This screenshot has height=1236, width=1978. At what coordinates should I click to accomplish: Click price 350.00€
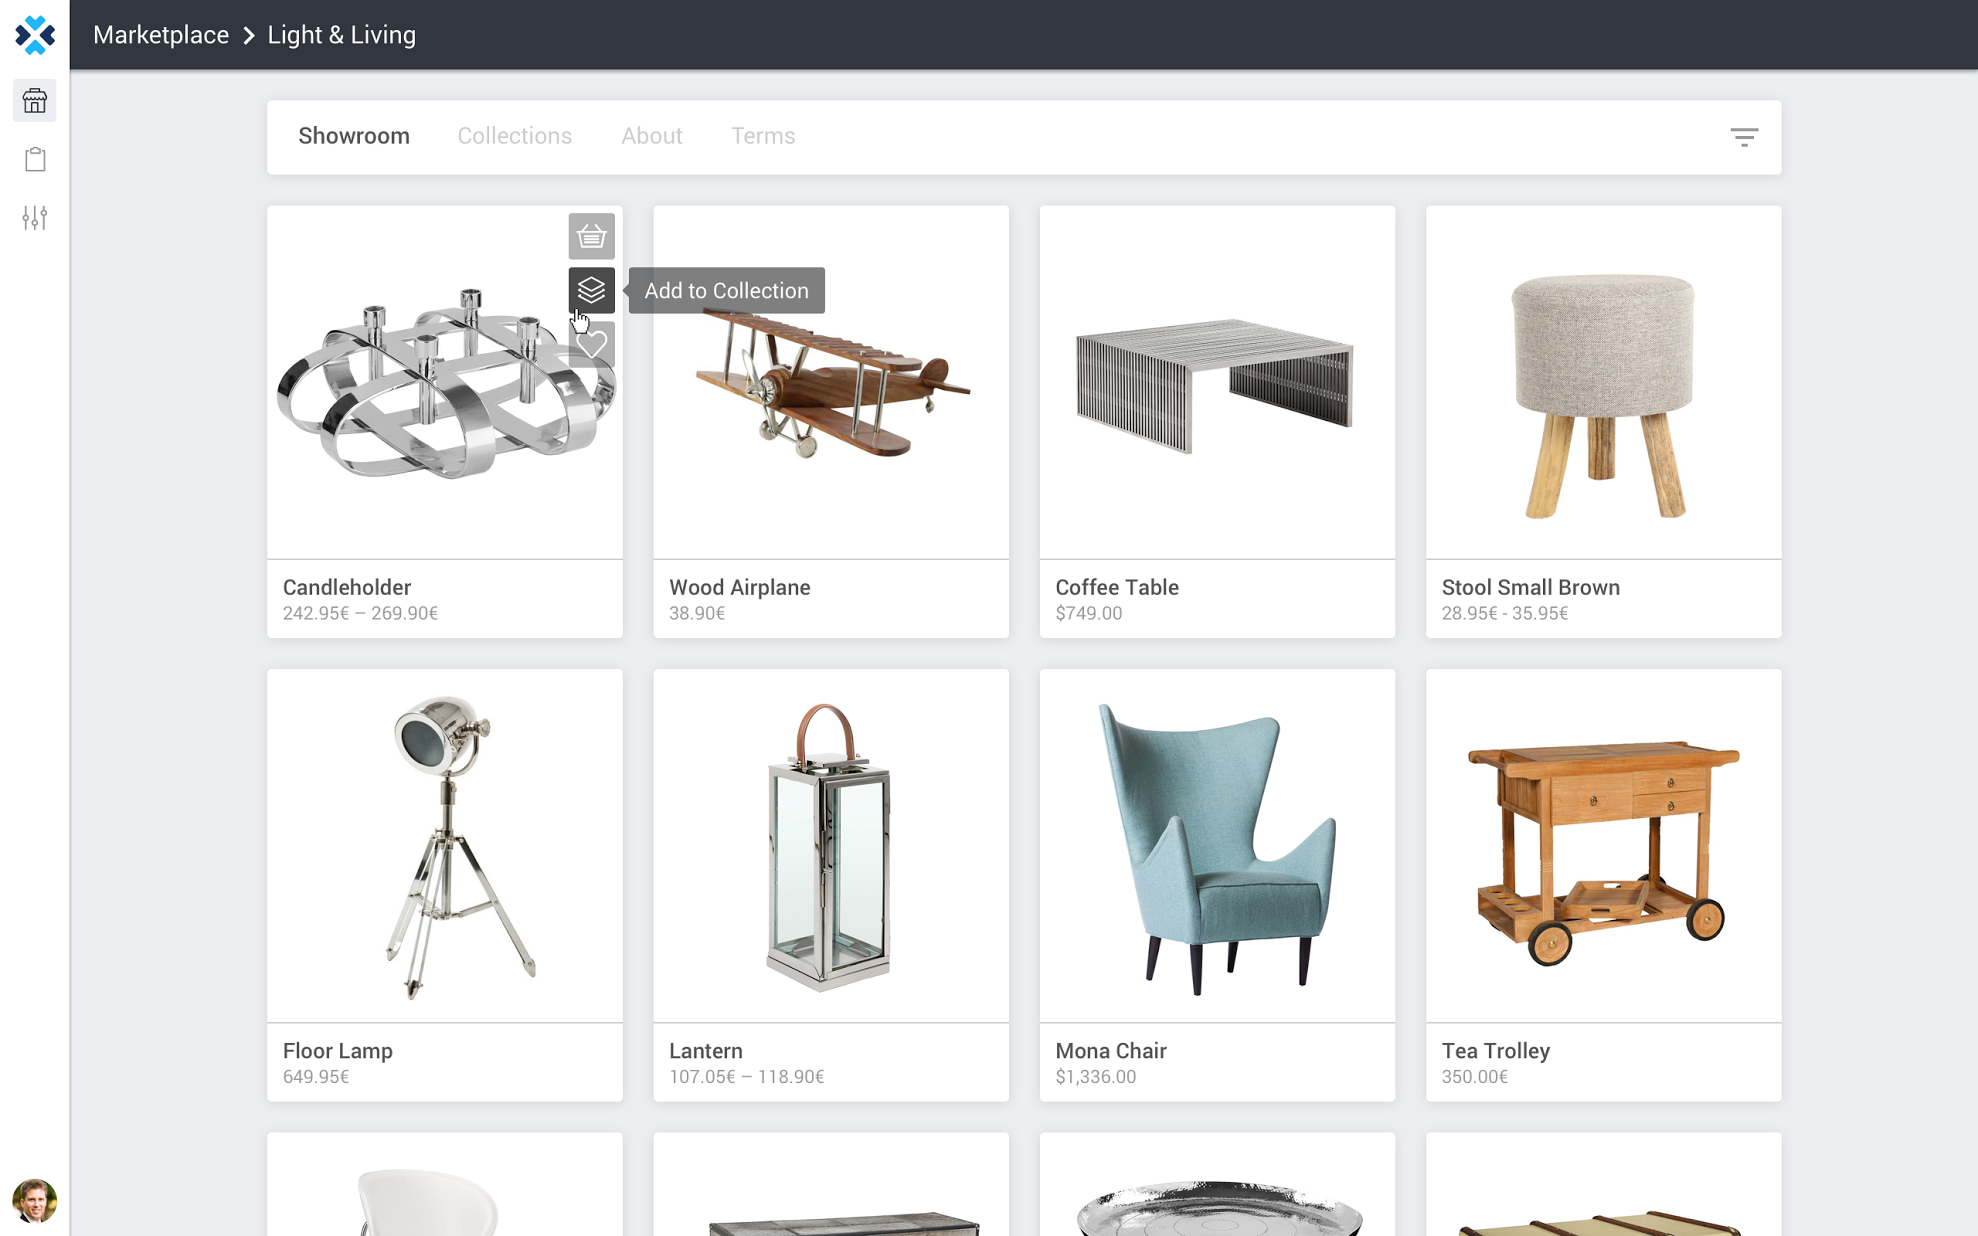1475,1077
